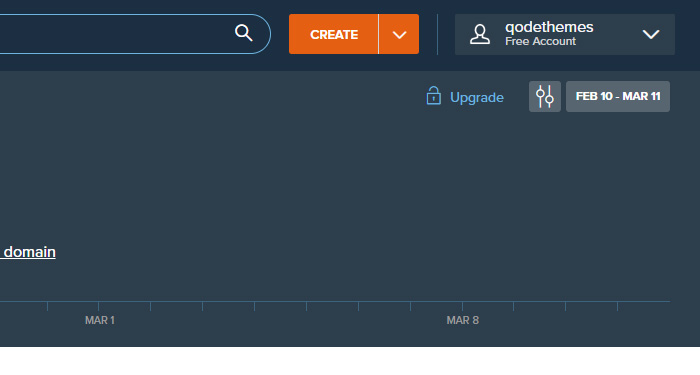
Task: Click the user profile avatar icon
Action: click(480, 34)
